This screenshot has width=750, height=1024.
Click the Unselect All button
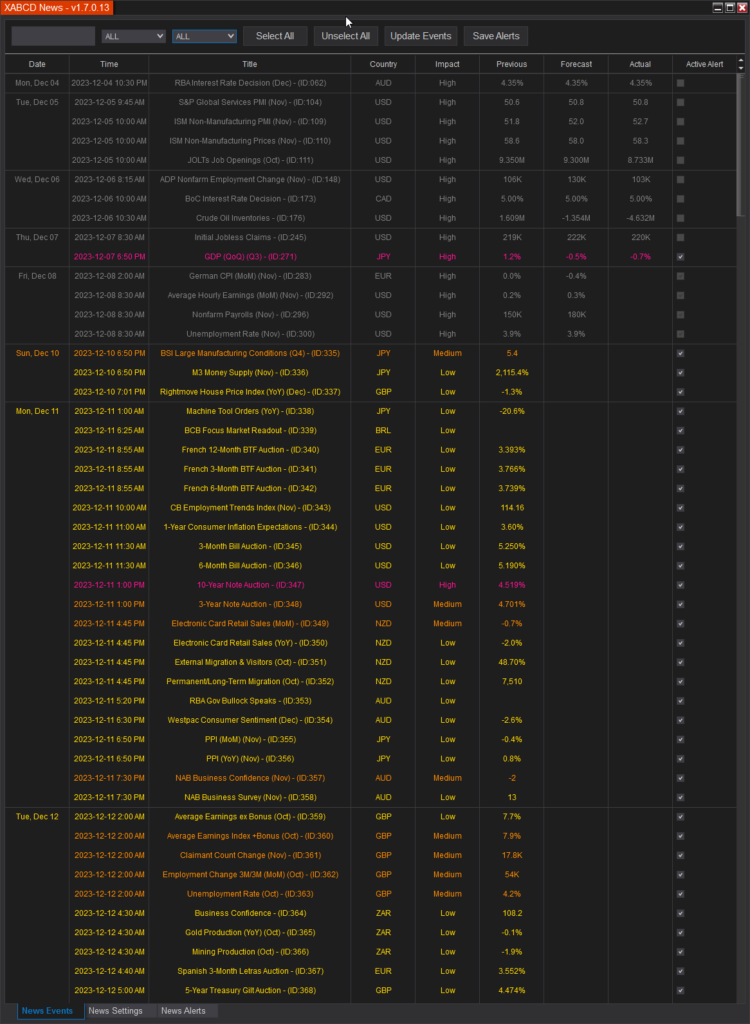pos(346,36)
